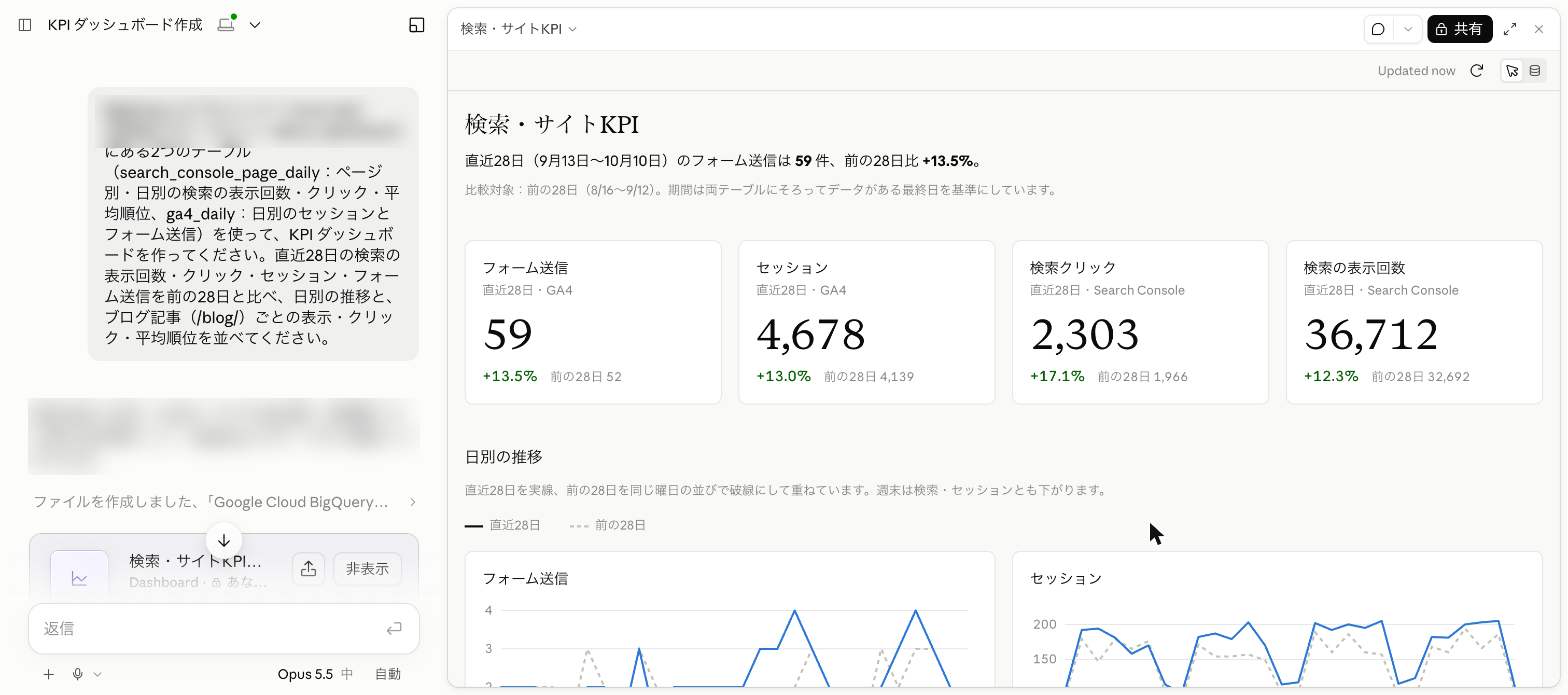The width and height of the screenshot is (1568, 695).
Task: Click the 日別の推移 section heading
Action: 504,457
